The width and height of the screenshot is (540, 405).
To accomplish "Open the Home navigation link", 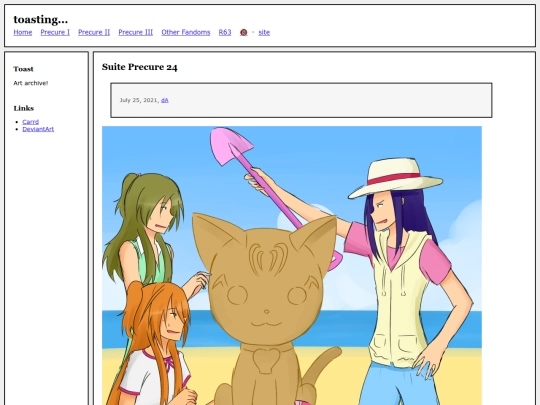I will [x=23, y=32].
